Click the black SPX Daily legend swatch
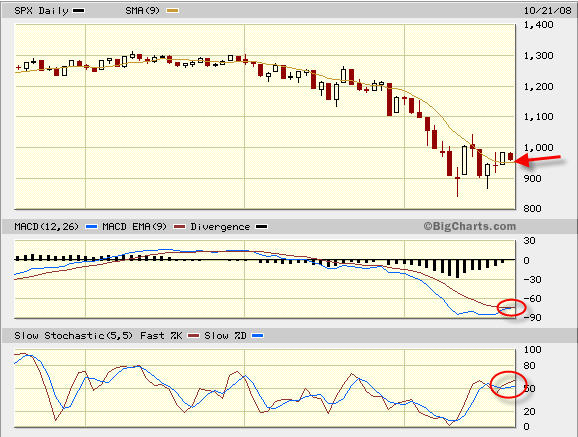The image size is (578, 437). click(x=79, y=11)
